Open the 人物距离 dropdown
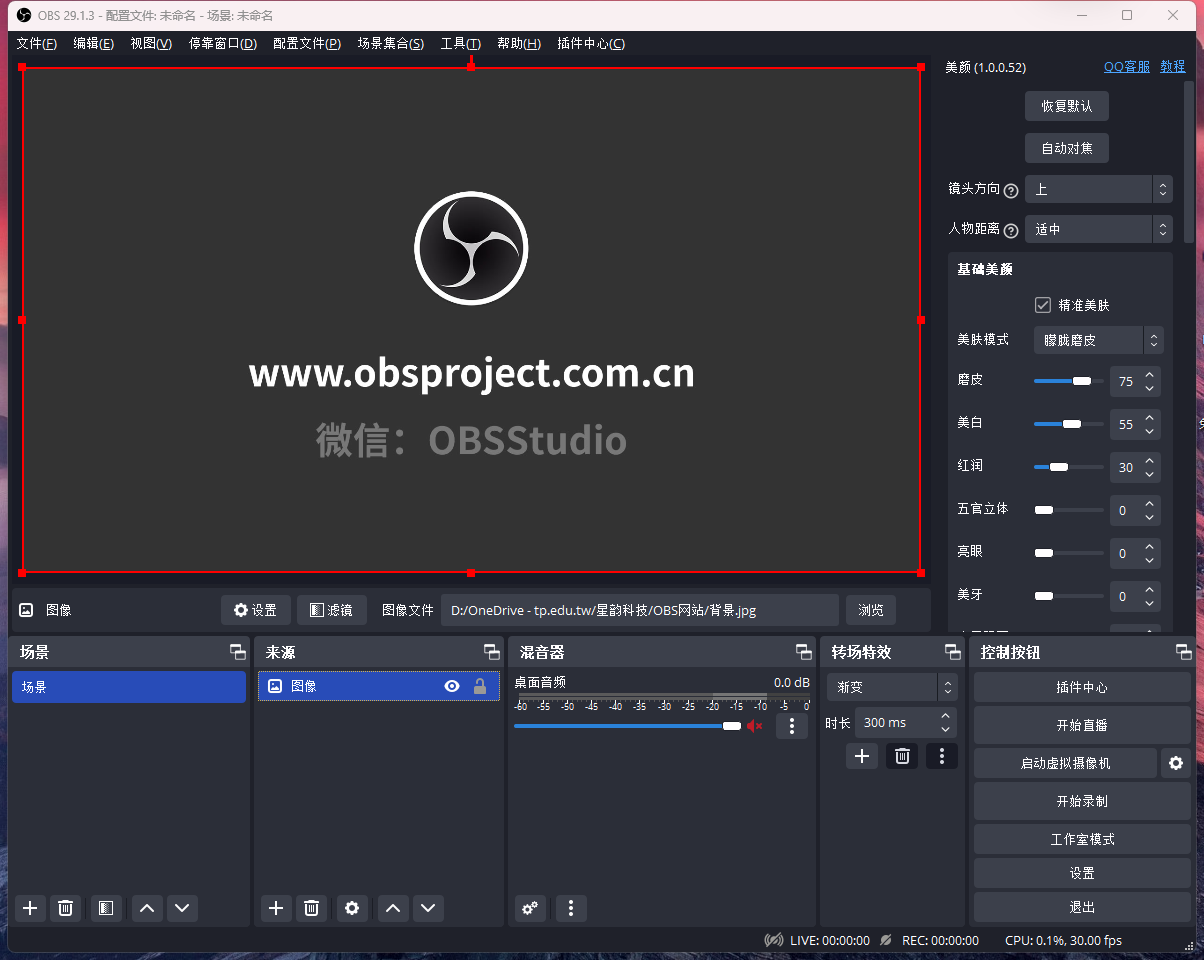This screenshot has width=1204, height=960. [1098, 229]
